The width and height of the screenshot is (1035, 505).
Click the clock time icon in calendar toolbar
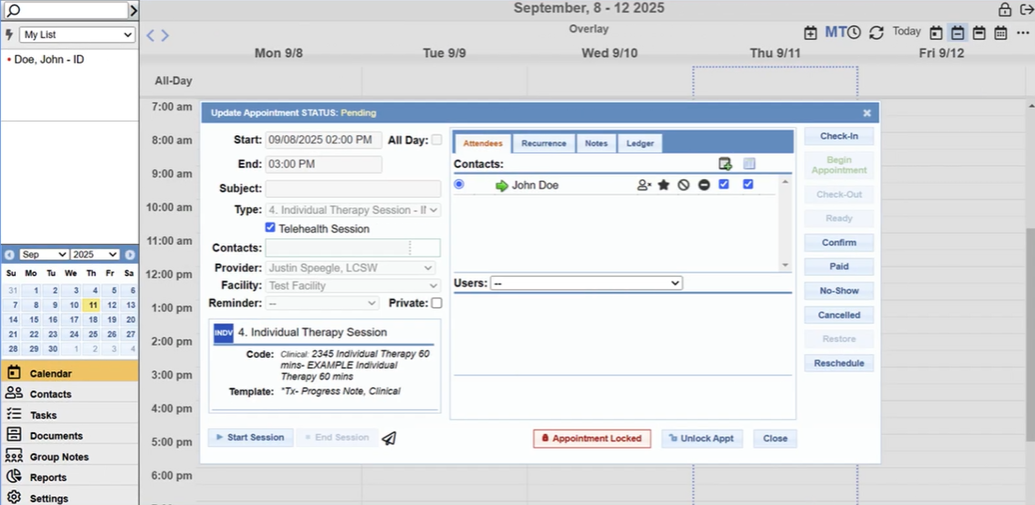854,32
